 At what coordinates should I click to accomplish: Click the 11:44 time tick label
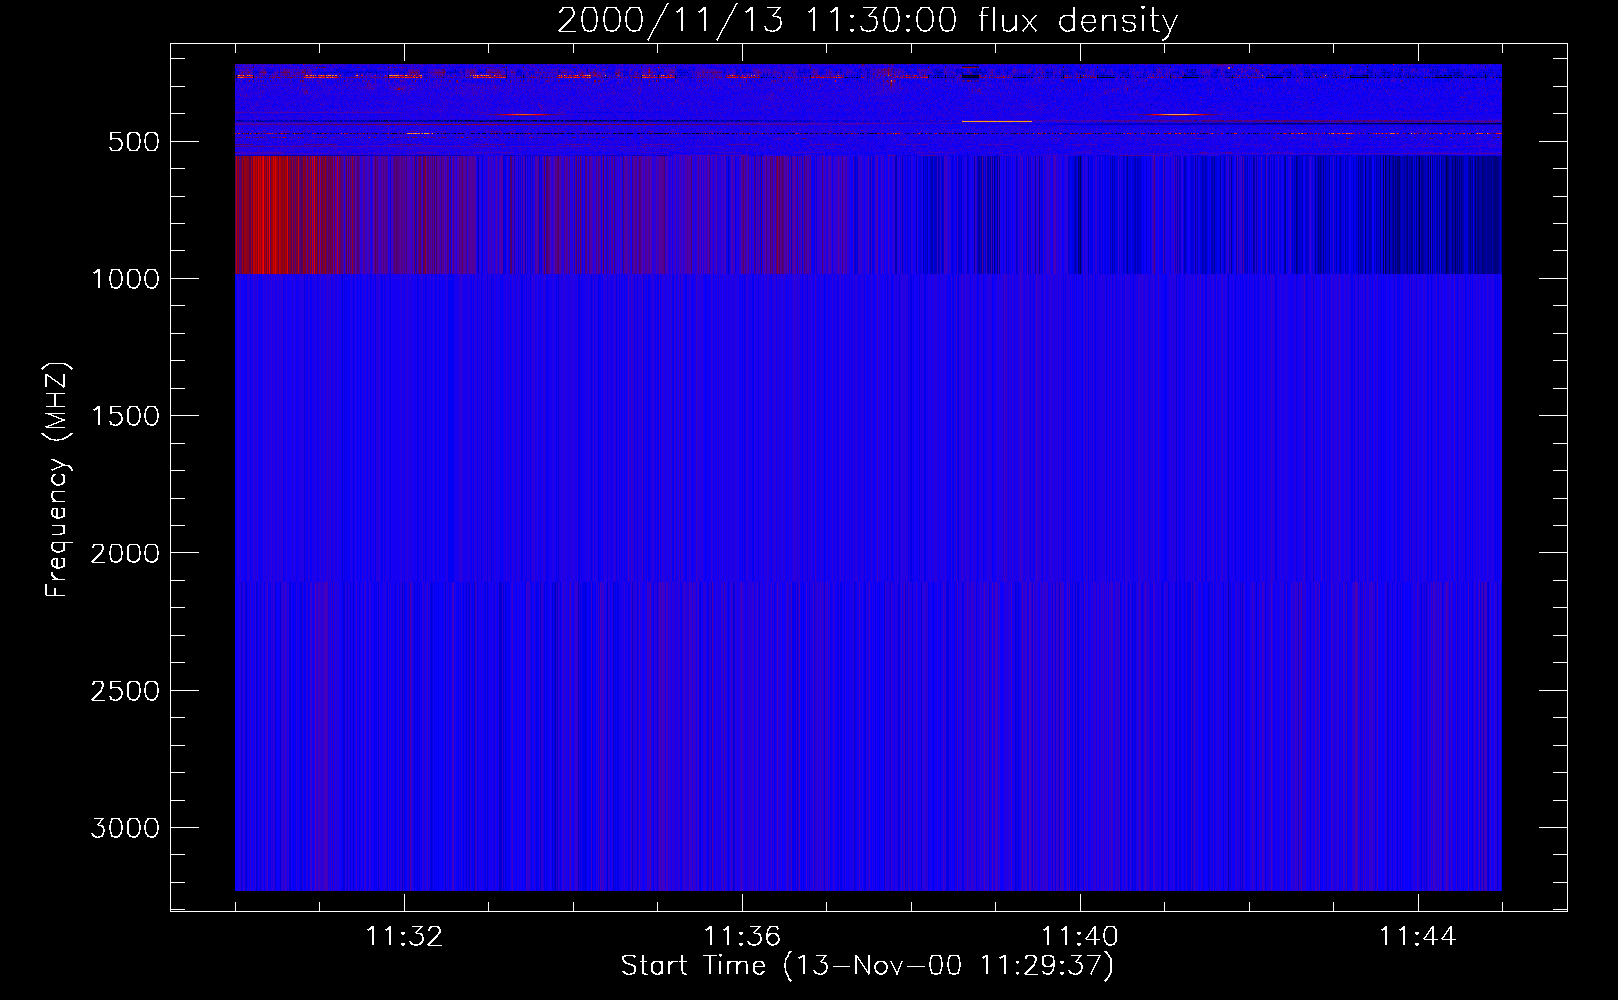1418,937
